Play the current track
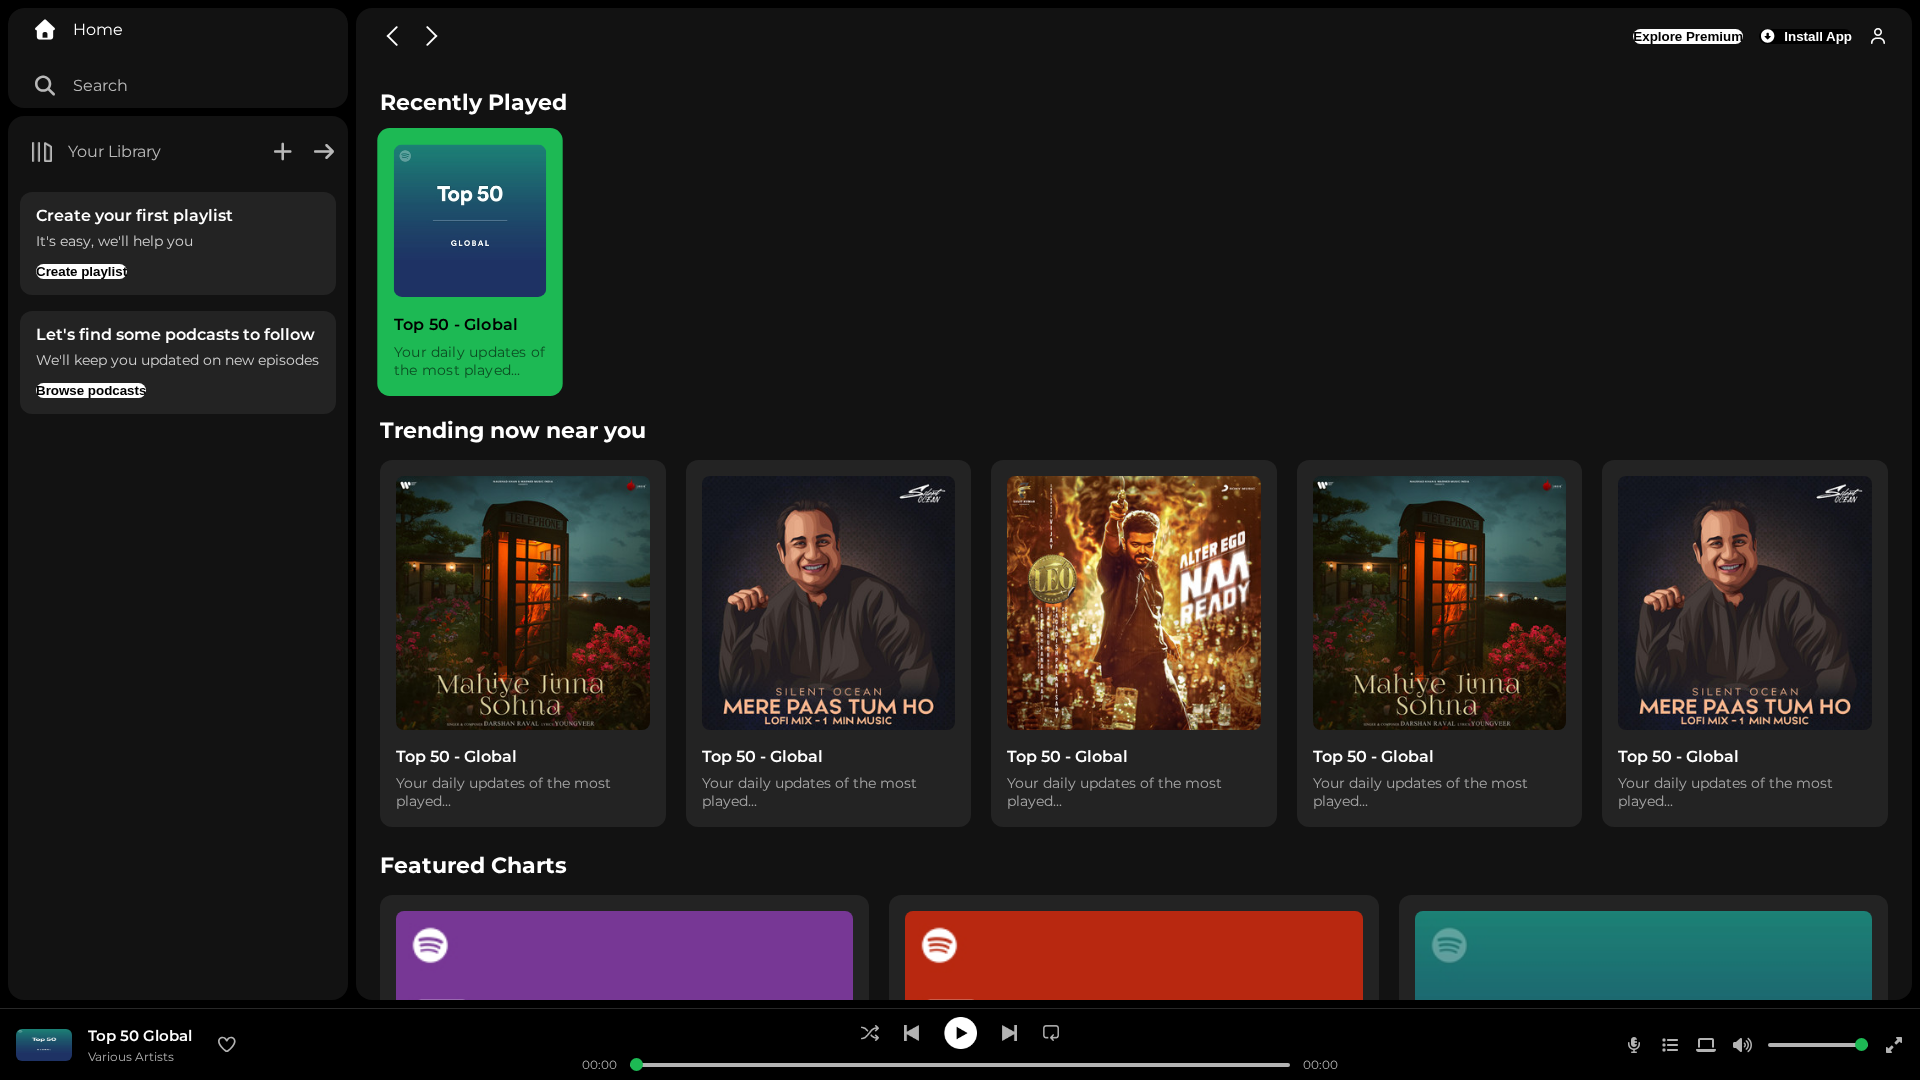Viewport: 1920px width, 1080px height. tap(960, 1033)
